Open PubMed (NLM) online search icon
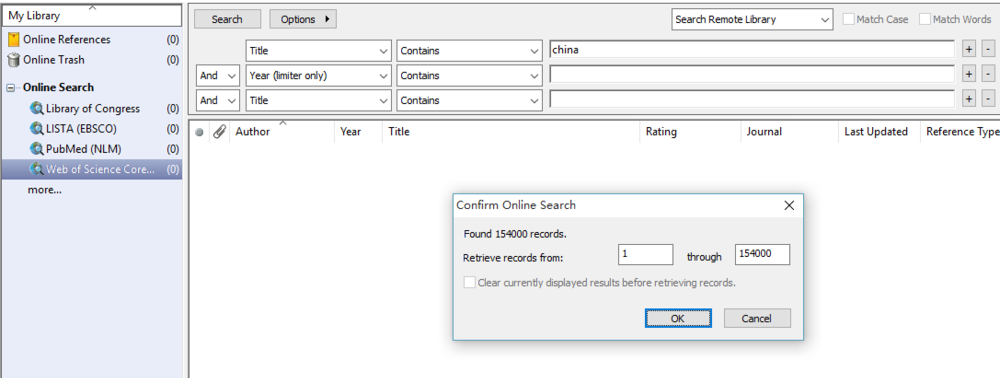The height and width of the screenshot is (378, 1000). click(x=36, y=149)
